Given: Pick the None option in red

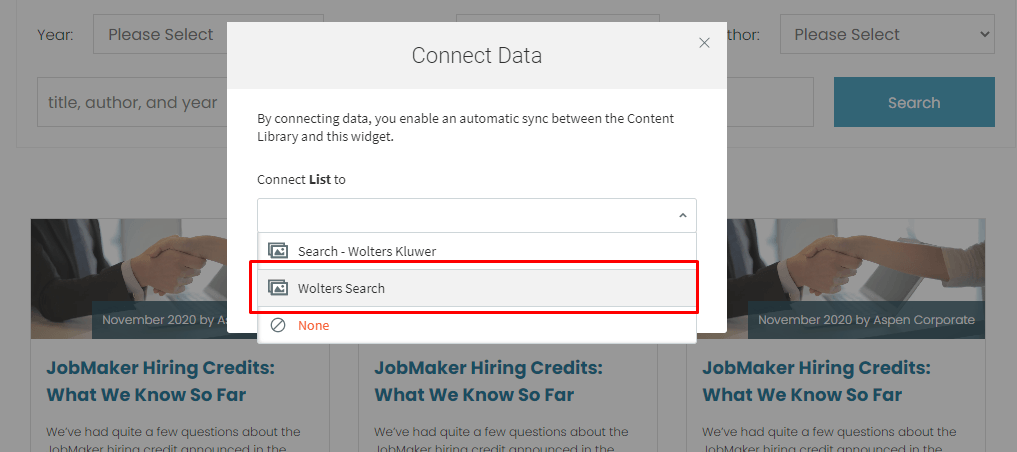Looking at the screenshot, I should click(313, 325).
